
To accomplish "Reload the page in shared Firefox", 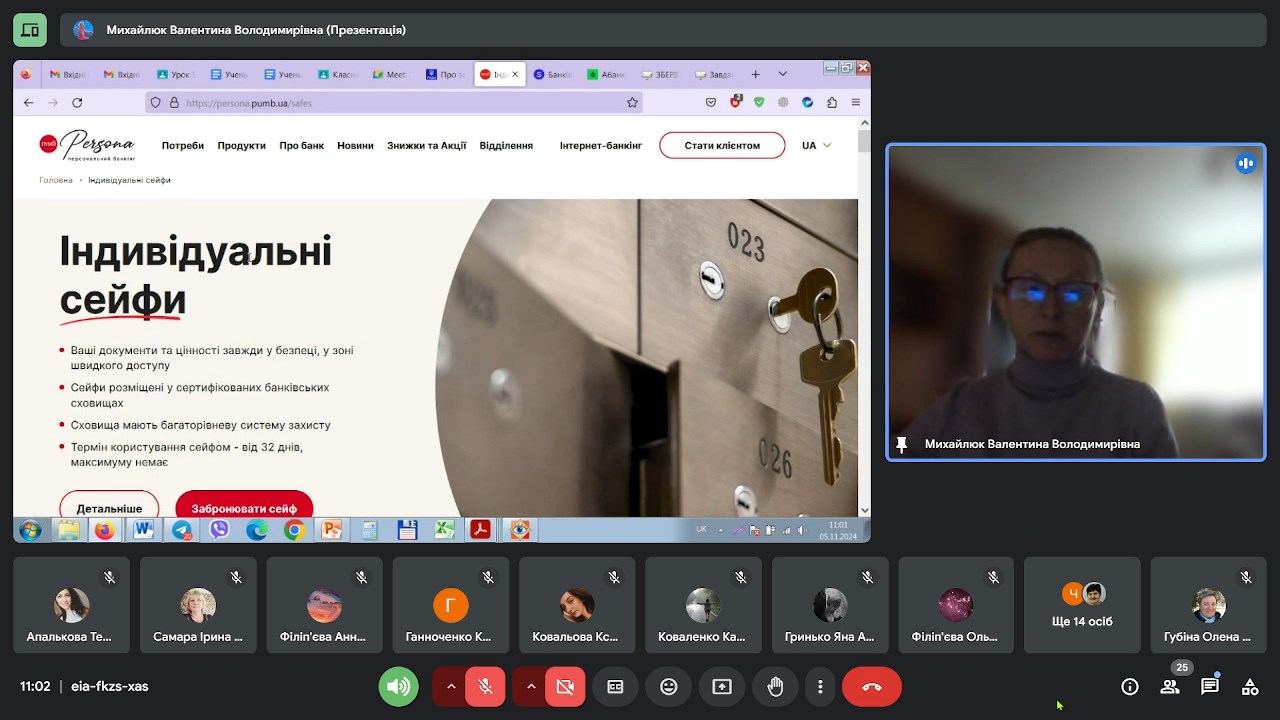I will click(77, 102).
